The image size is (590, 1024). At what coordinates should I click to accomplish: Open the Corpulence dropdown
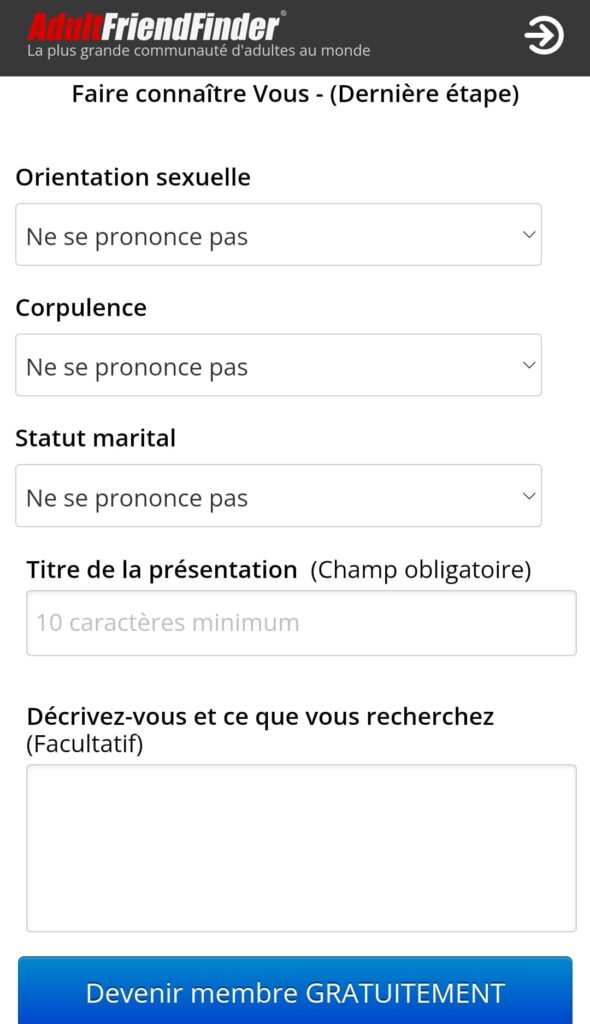(278, 365)
